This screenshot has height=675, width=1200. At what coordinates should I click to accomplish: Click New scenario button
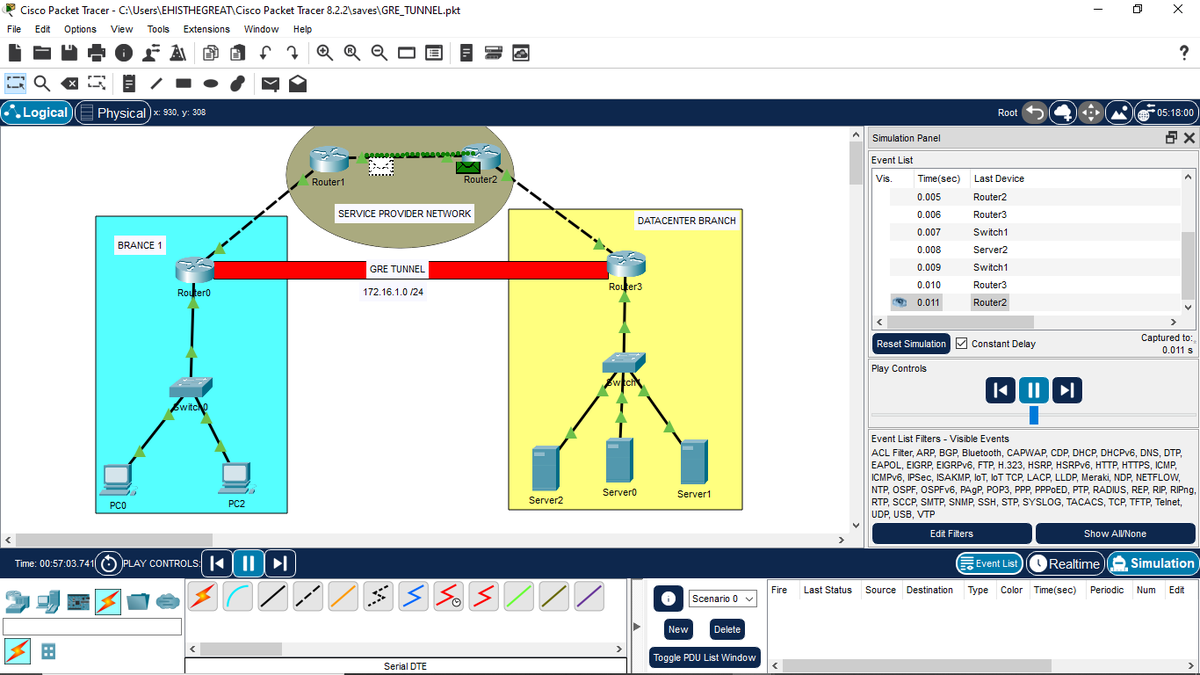click(x=678, y=629)
